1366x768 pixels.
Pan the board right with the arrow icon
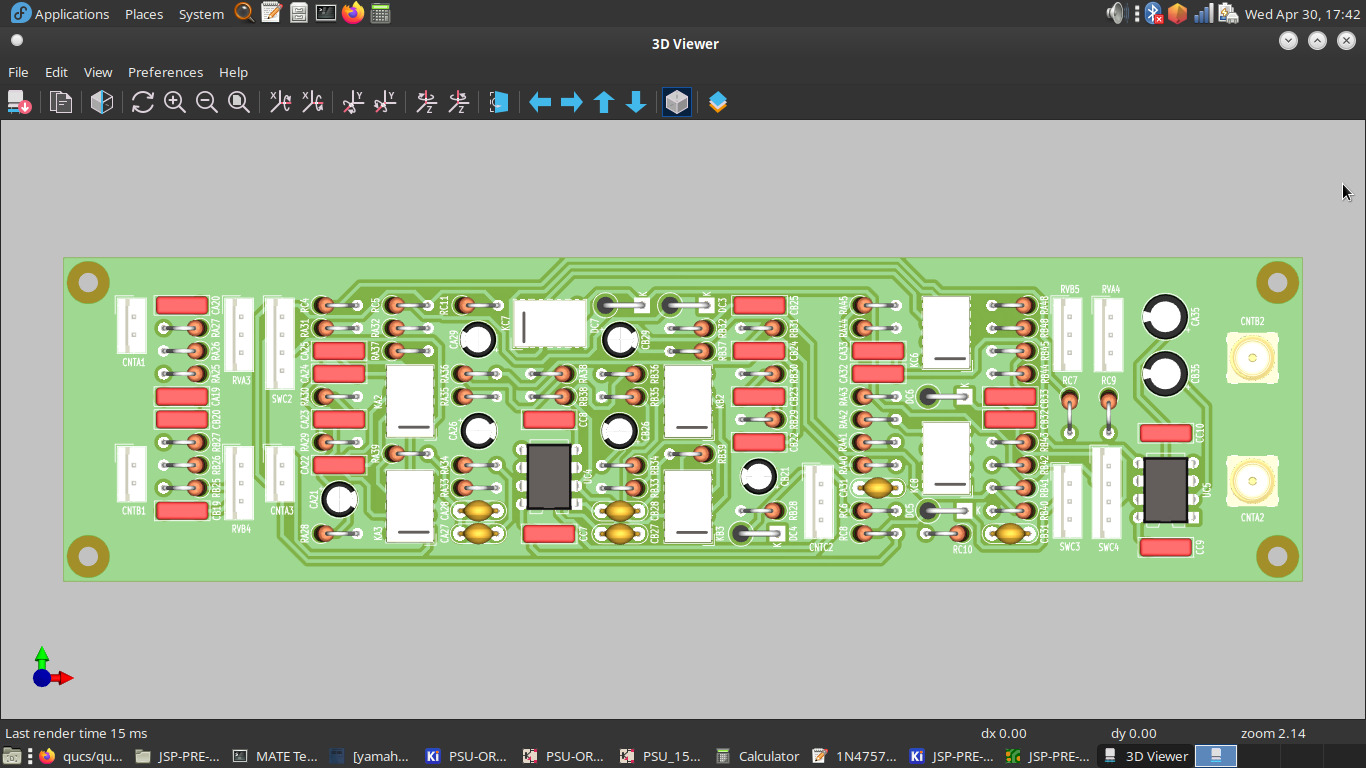(x=572, y=102)
